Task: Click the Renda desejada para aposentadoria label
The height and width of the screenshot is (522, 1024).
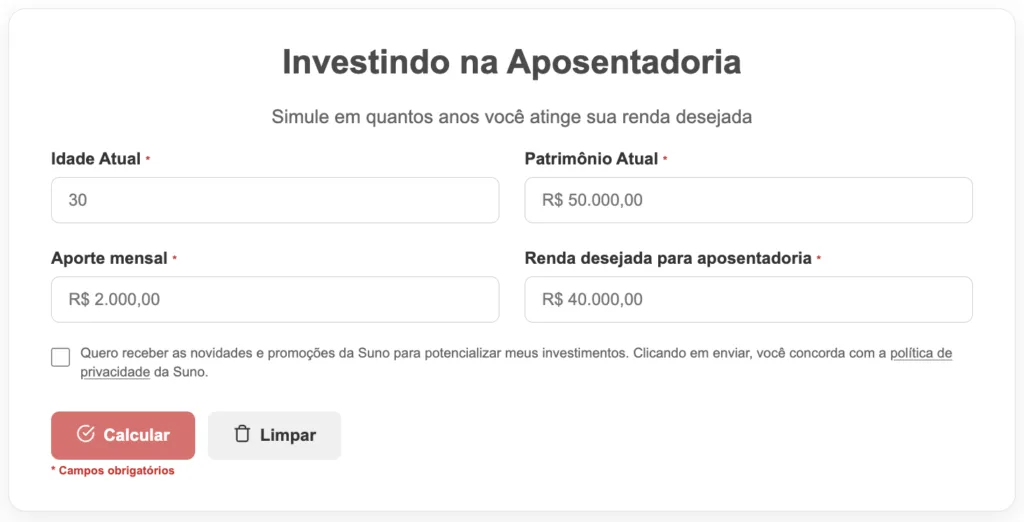Action: (667, 258)
